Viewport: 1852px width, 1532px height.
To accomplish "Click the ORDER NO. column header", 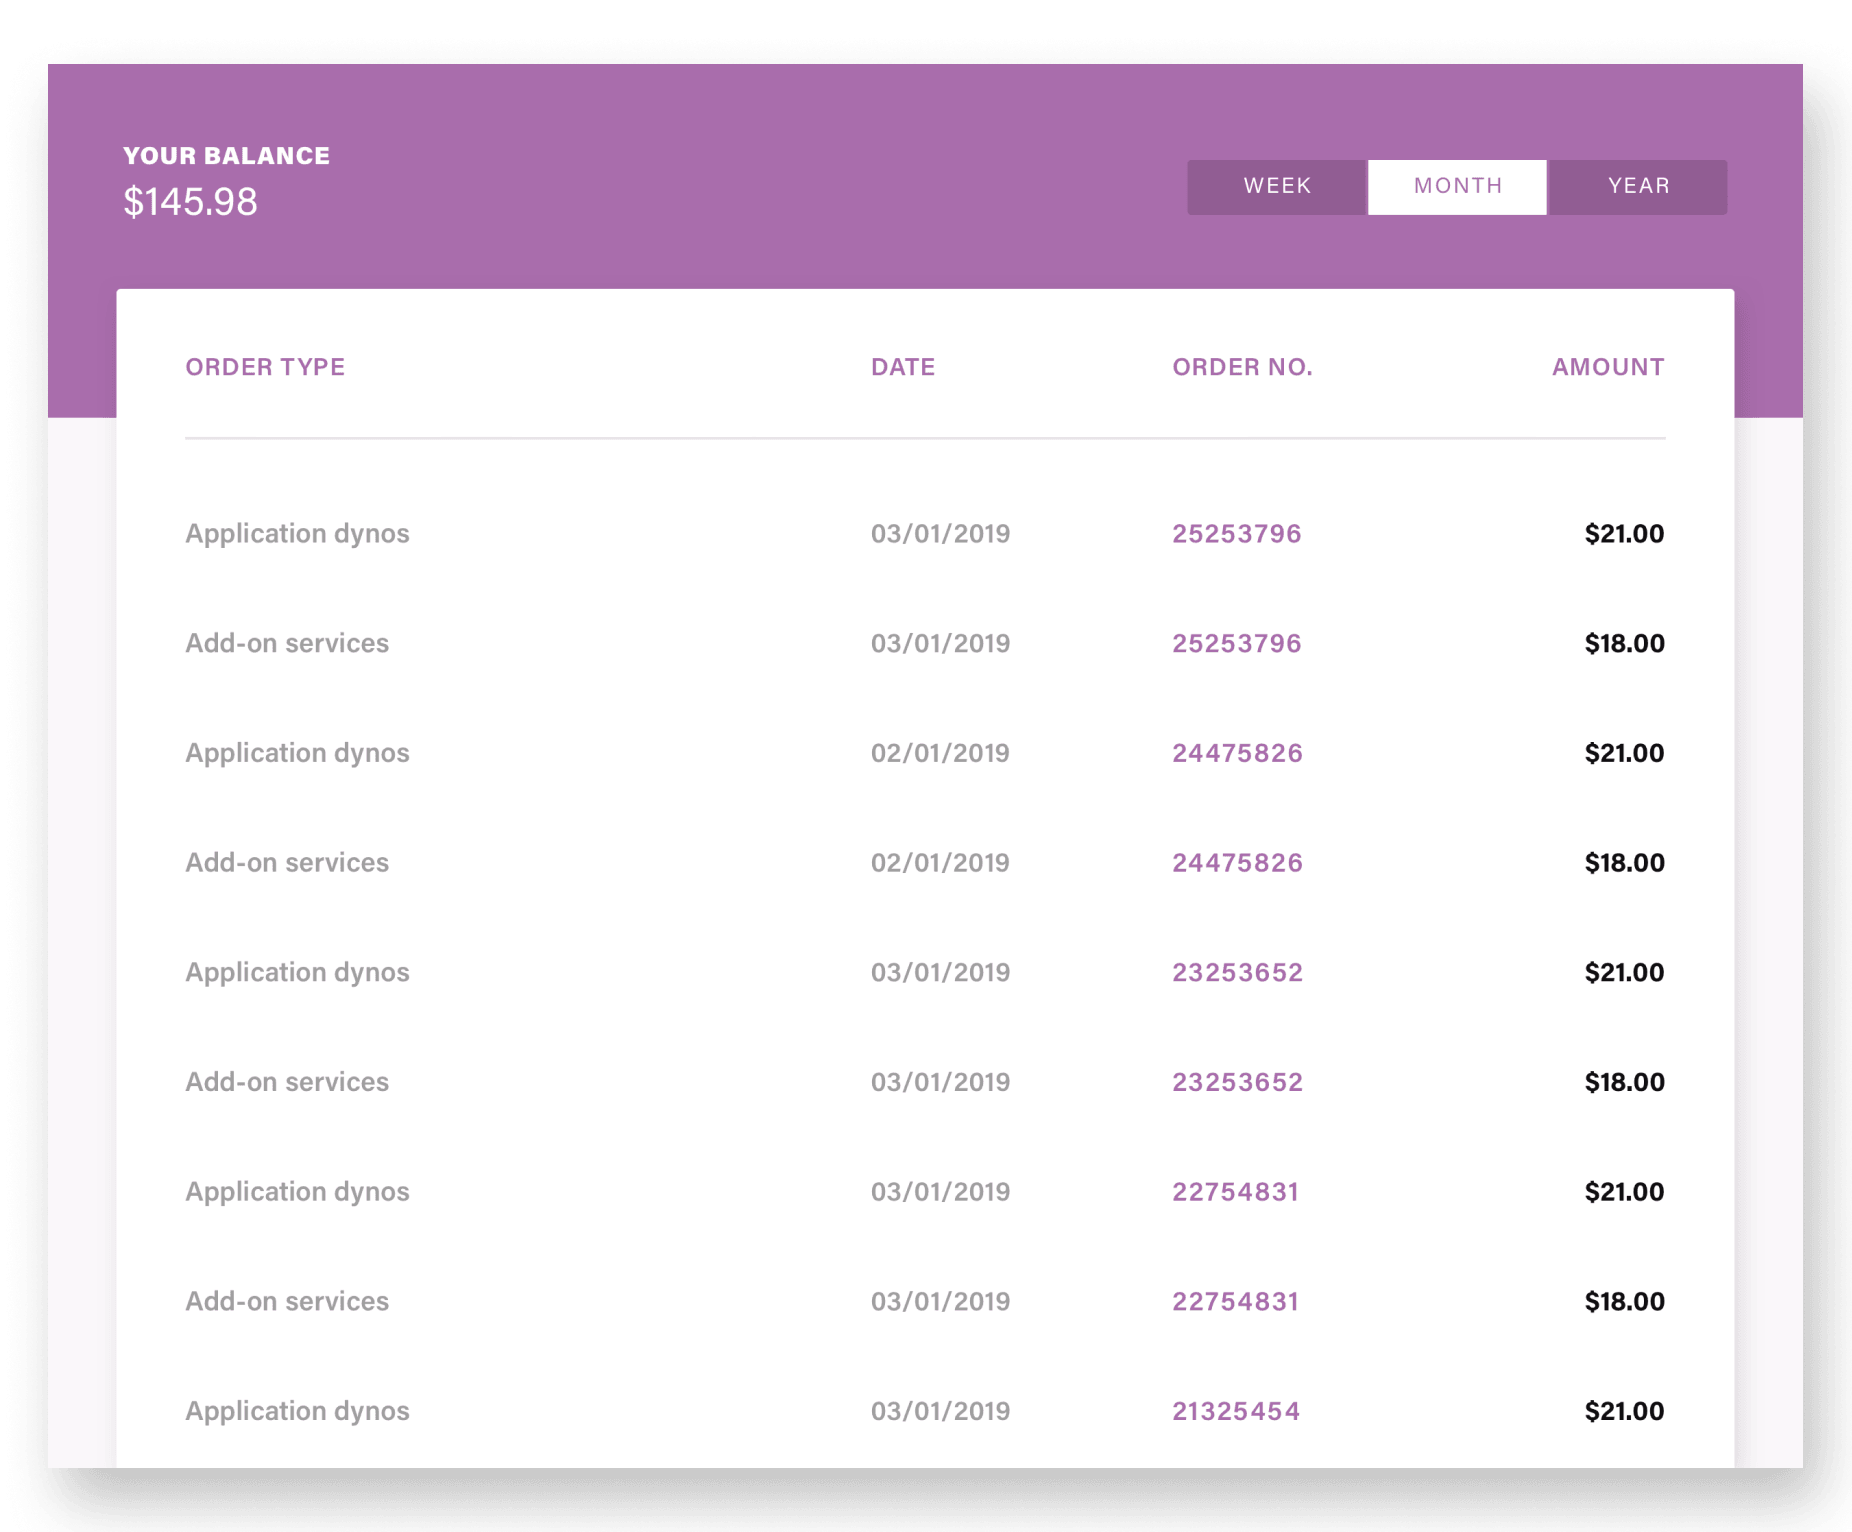I will [x=1241, y=367].
